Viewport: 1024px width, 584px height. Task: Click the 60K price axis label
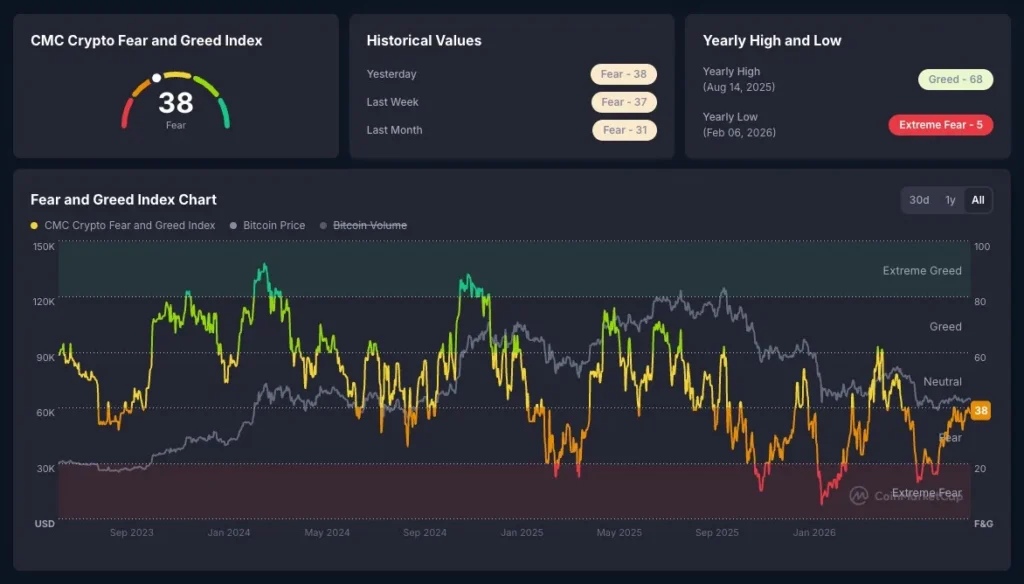pos(46,413)
